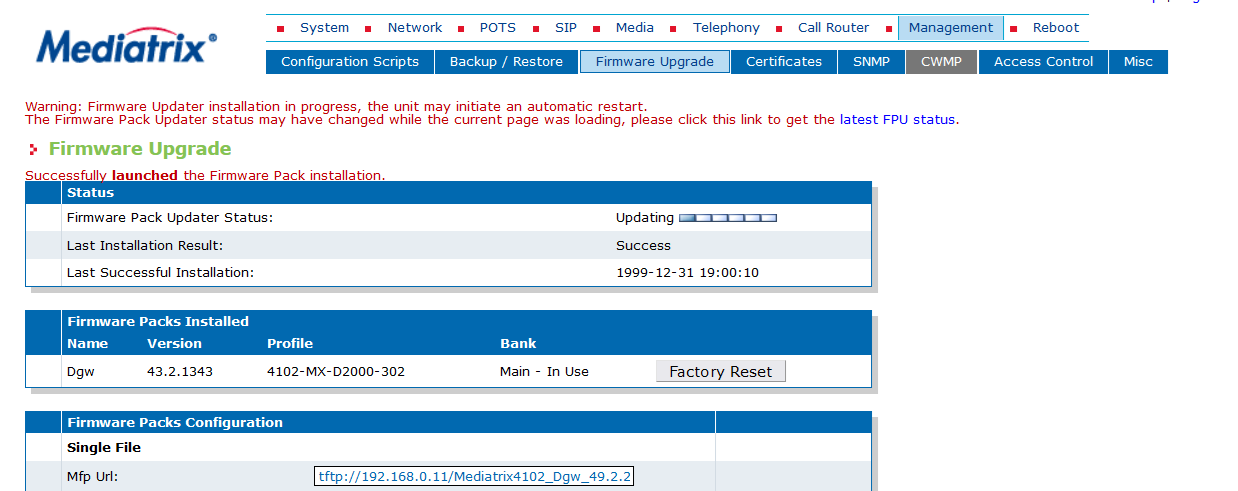Open the SIP menu

click(x=566, y=28)
